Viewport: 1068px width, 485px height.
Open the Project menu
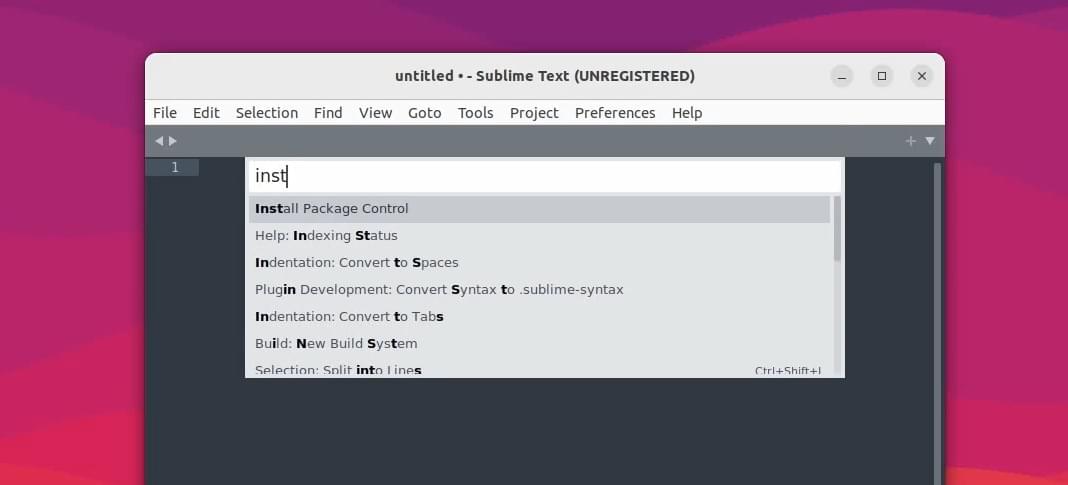[x=534, y=113]
